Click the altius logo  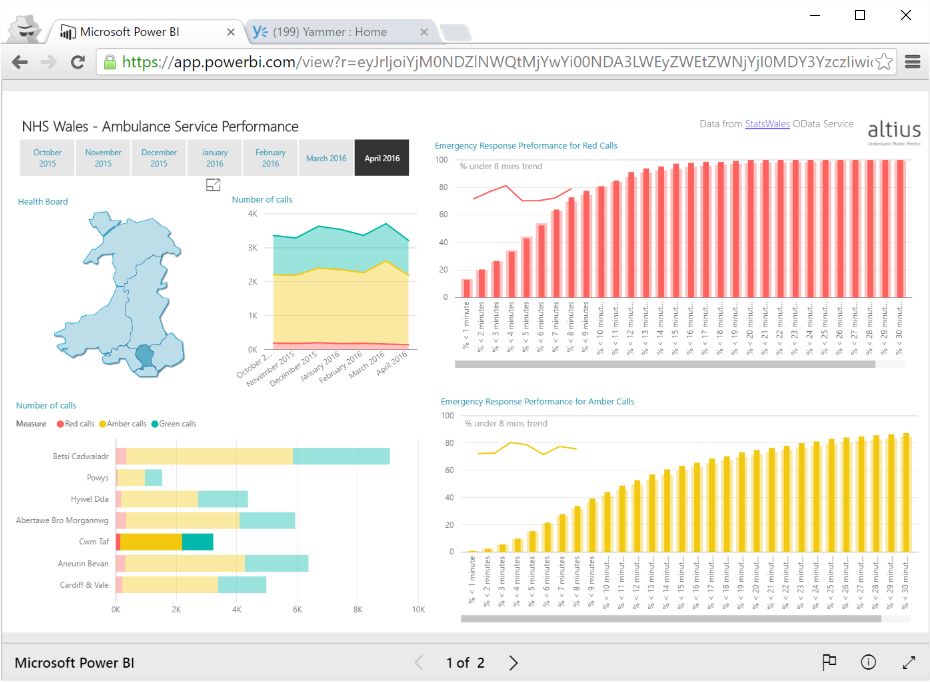click(x=894, y=131)
